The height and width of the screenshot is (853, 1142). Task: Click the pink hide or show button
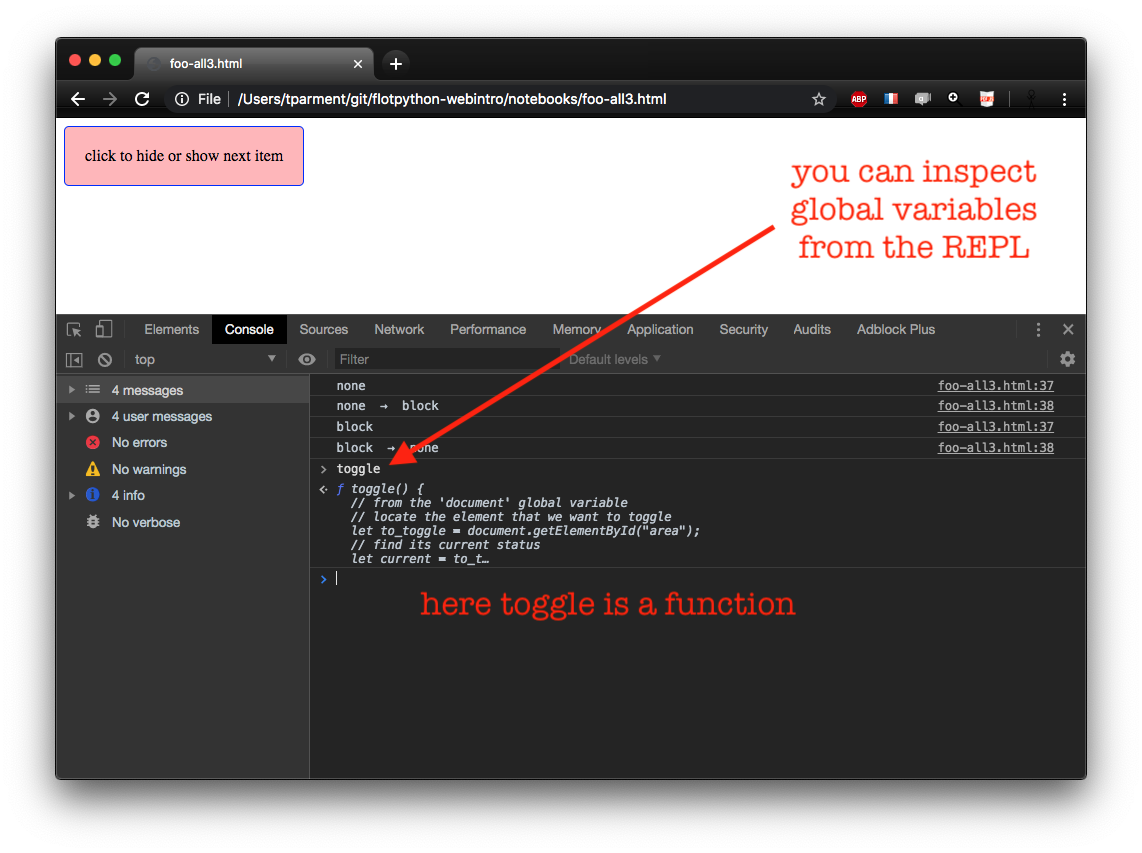(184, 156)
